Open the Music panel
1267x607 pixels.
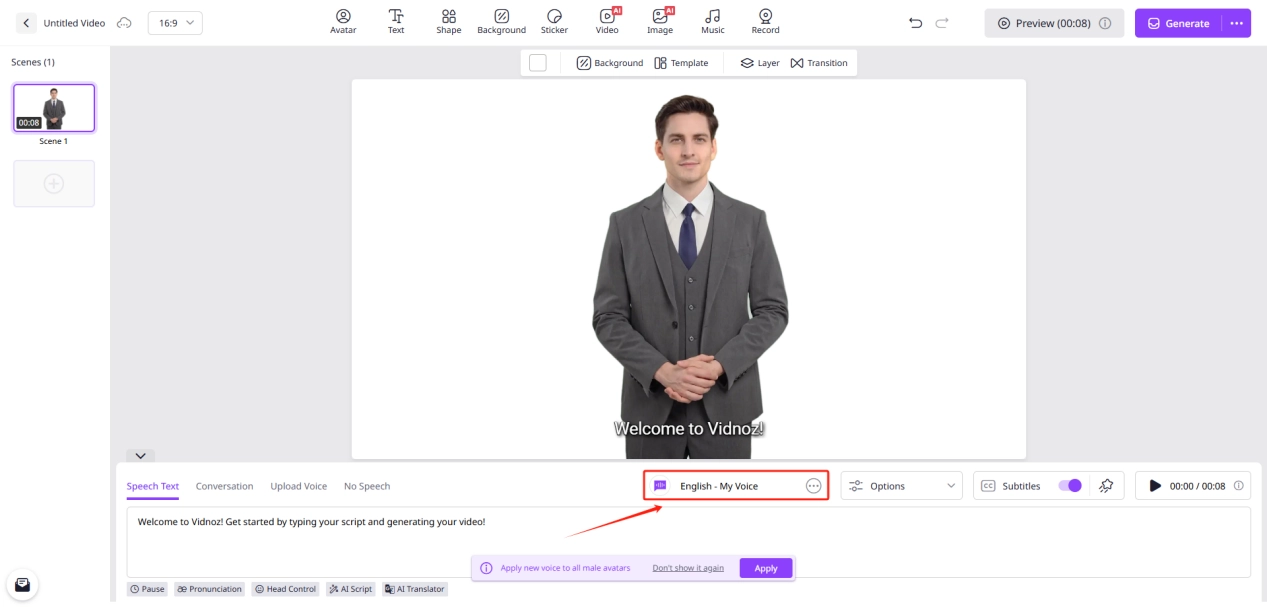tap(712, 21)
